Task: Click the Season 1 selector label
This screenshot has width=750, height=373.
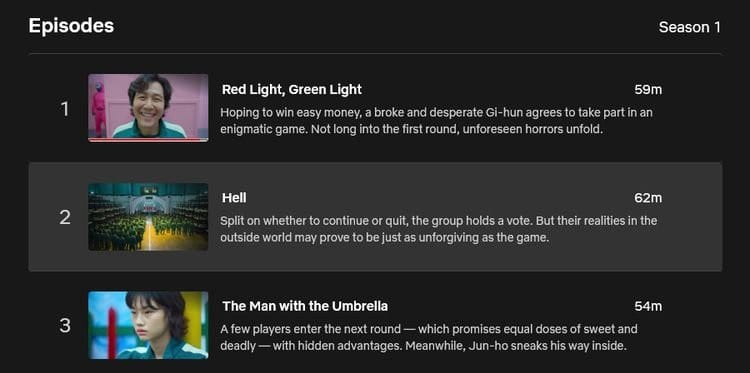Action: pyautogui.click(x=689, y=27)
